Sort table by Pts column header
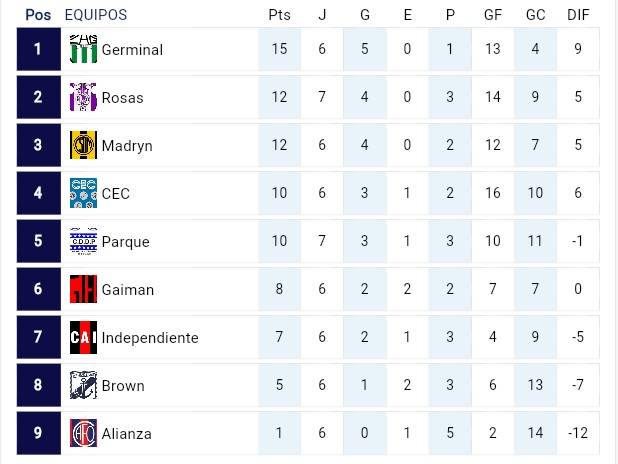 point(279,15)
